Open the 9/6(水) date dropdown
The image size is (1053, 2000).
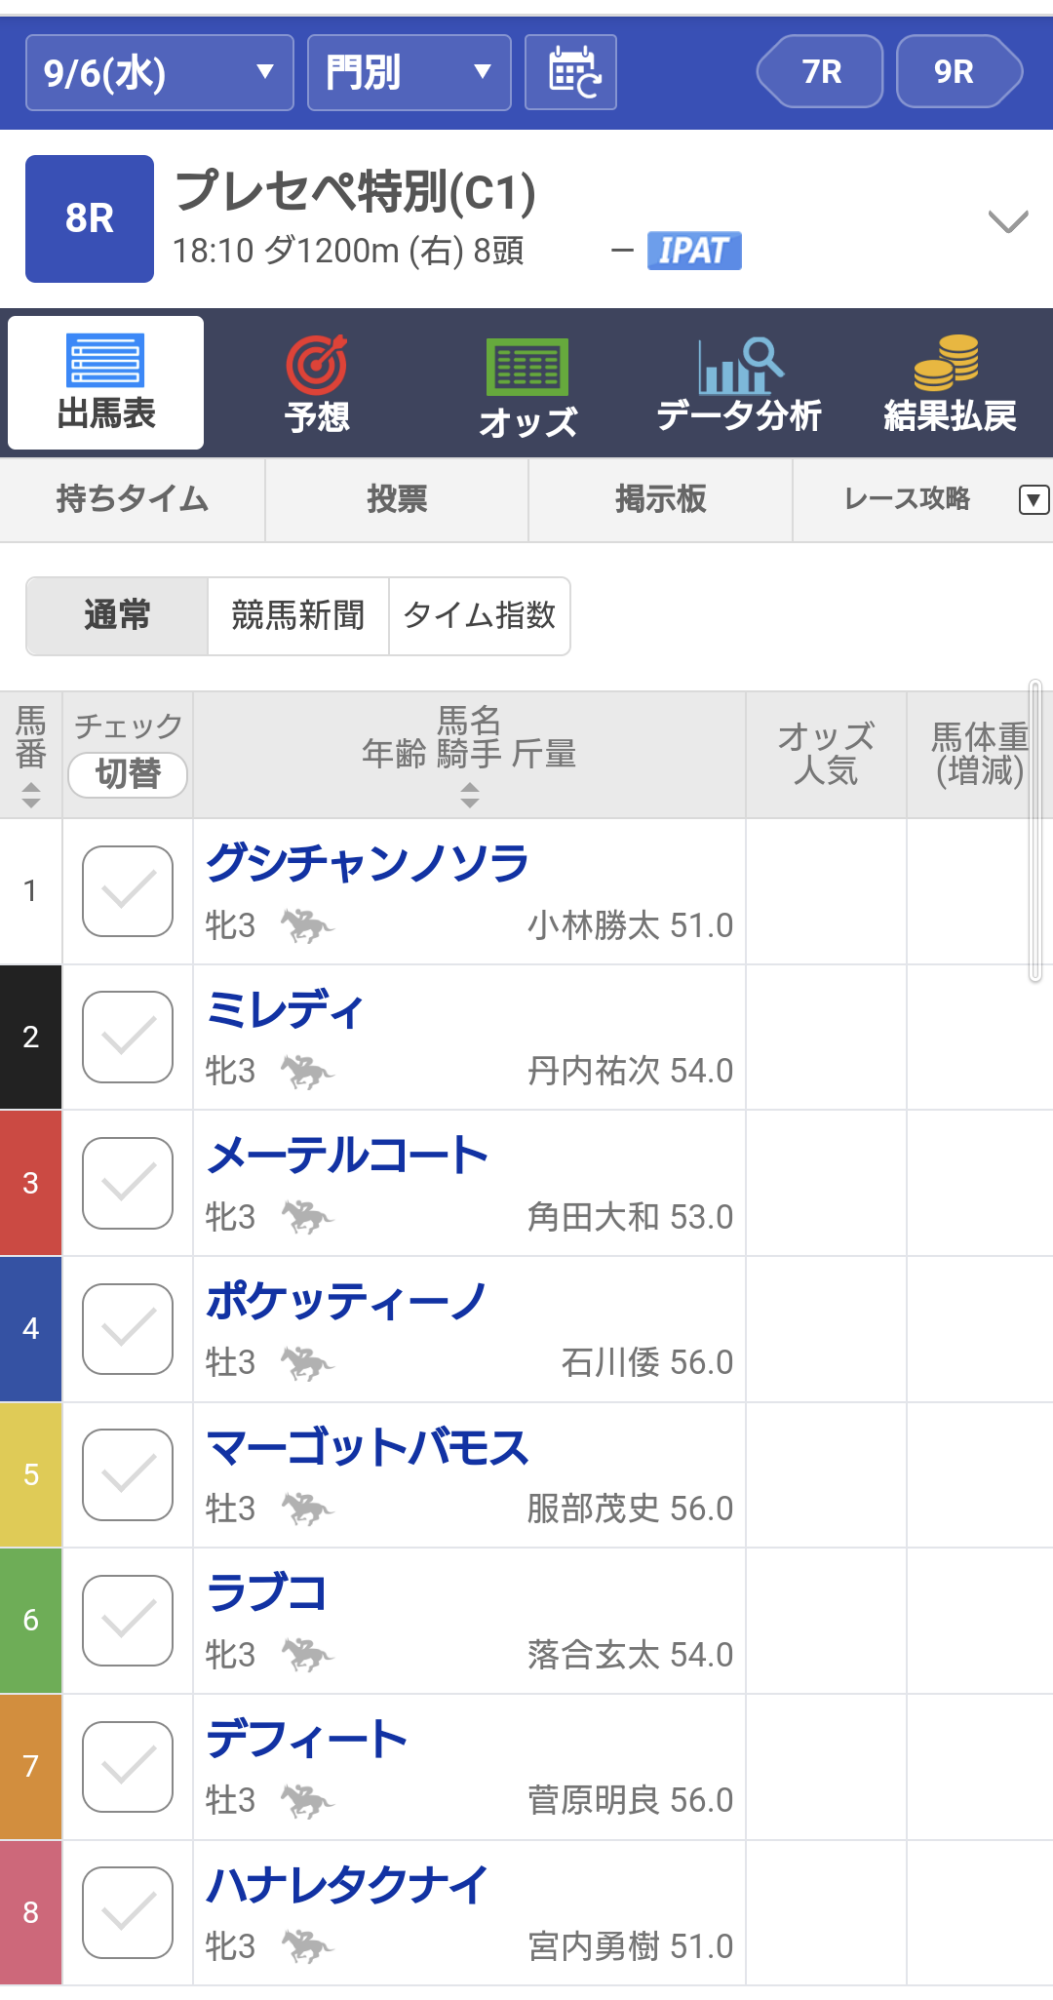point(159,72)
